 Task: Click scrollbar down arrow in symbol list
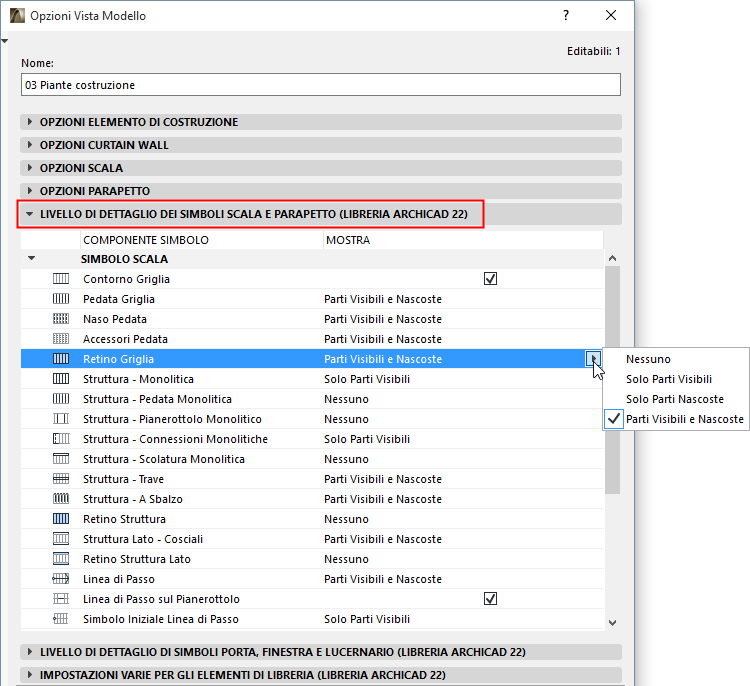click(x=612, y=622)
